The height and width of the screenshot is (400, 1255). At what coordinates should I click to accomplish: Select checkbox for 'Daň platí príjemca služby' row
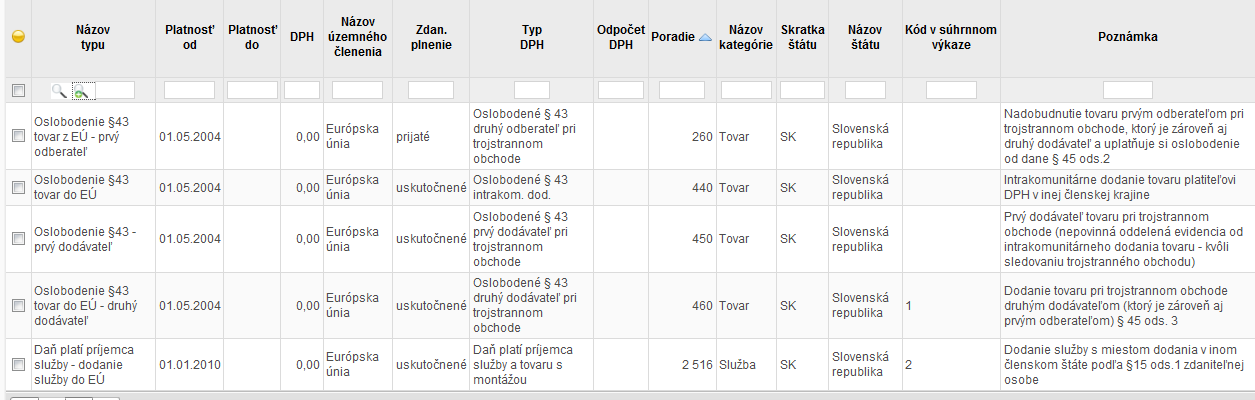point(17,365)
